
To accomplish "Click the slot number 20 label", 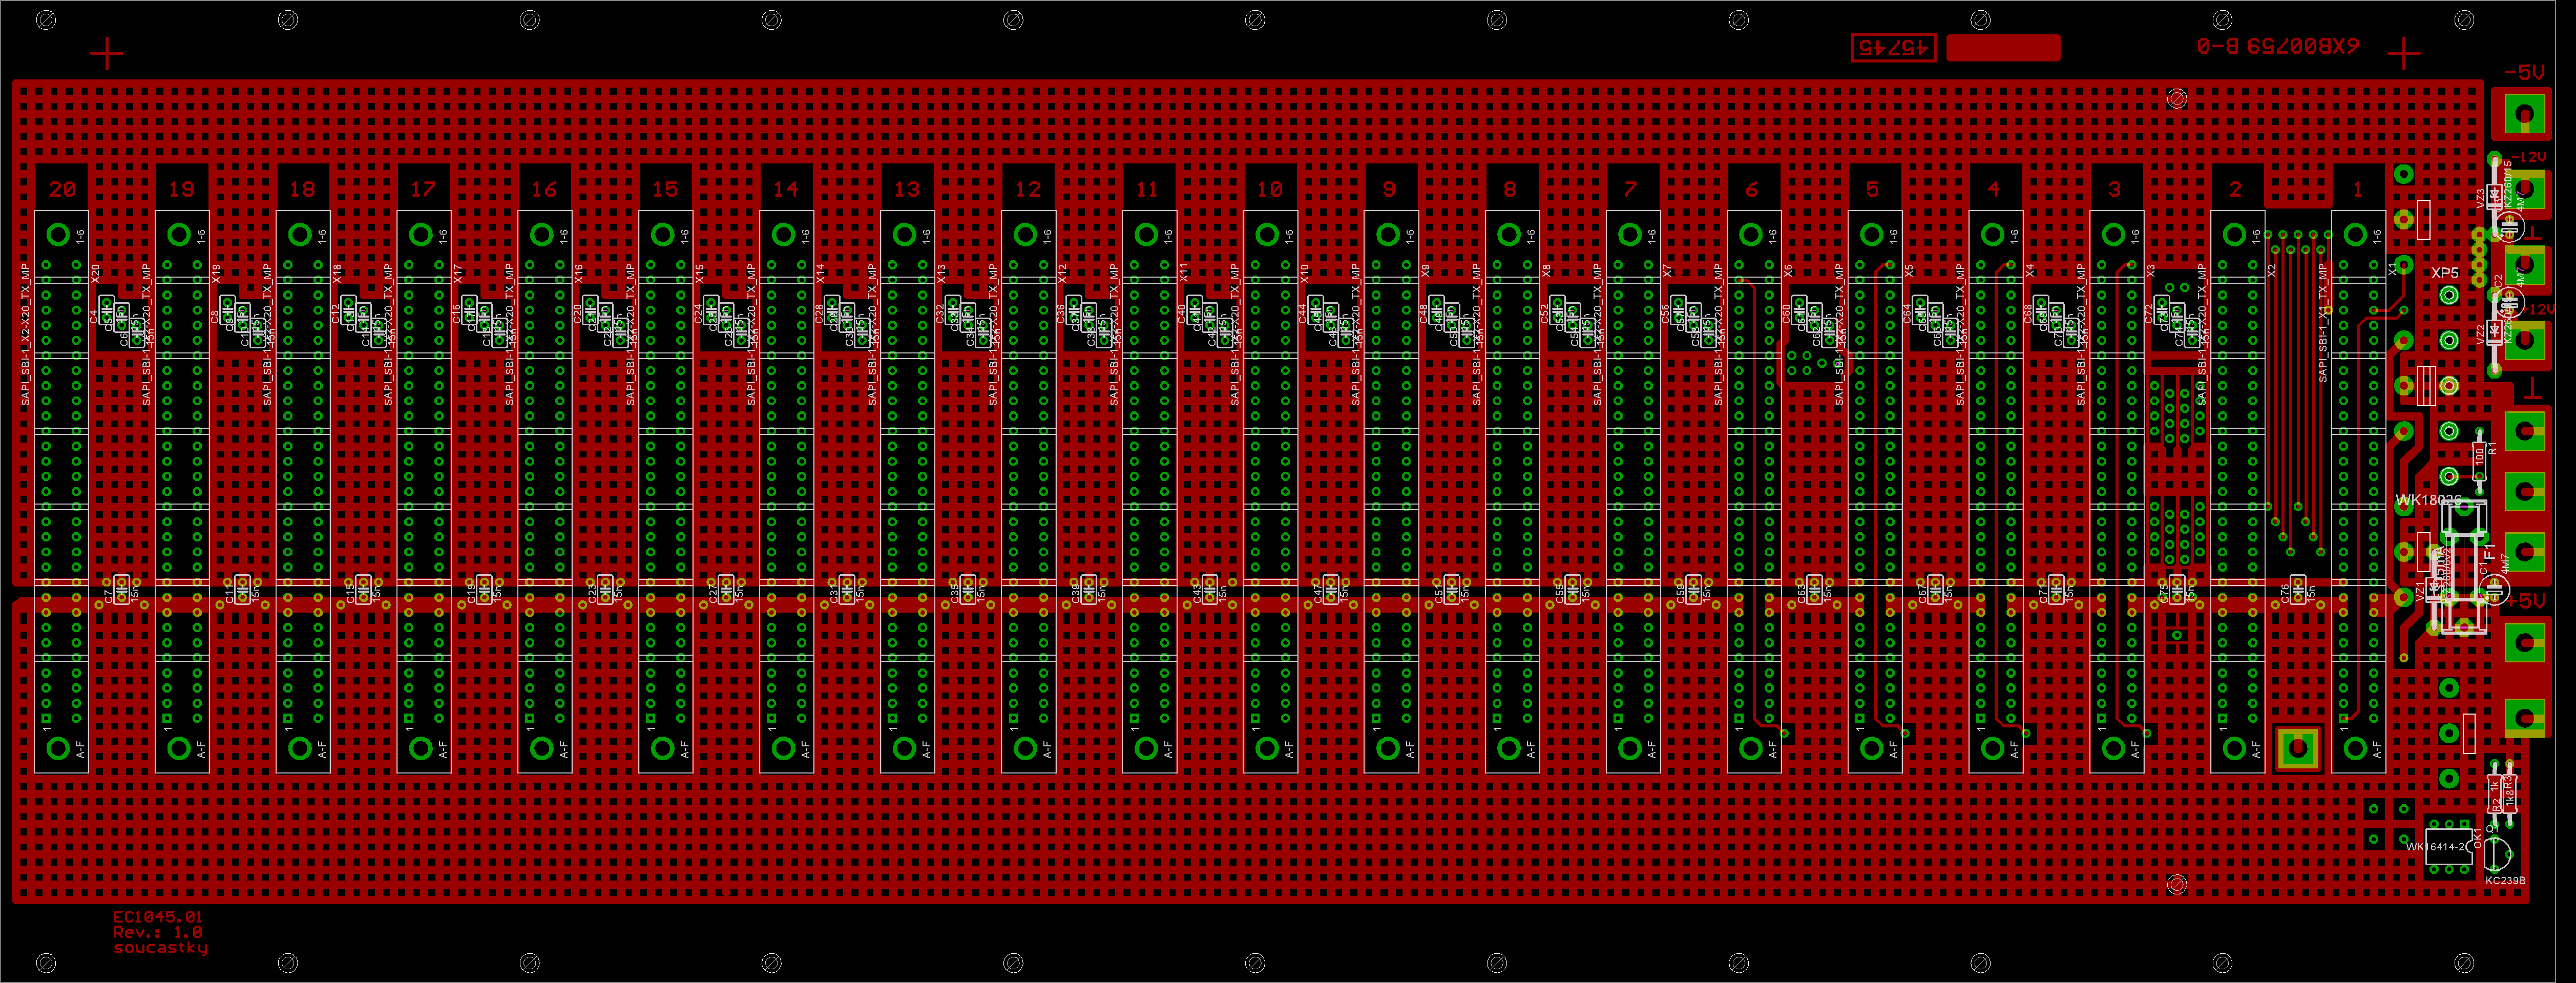I will 62,189.
